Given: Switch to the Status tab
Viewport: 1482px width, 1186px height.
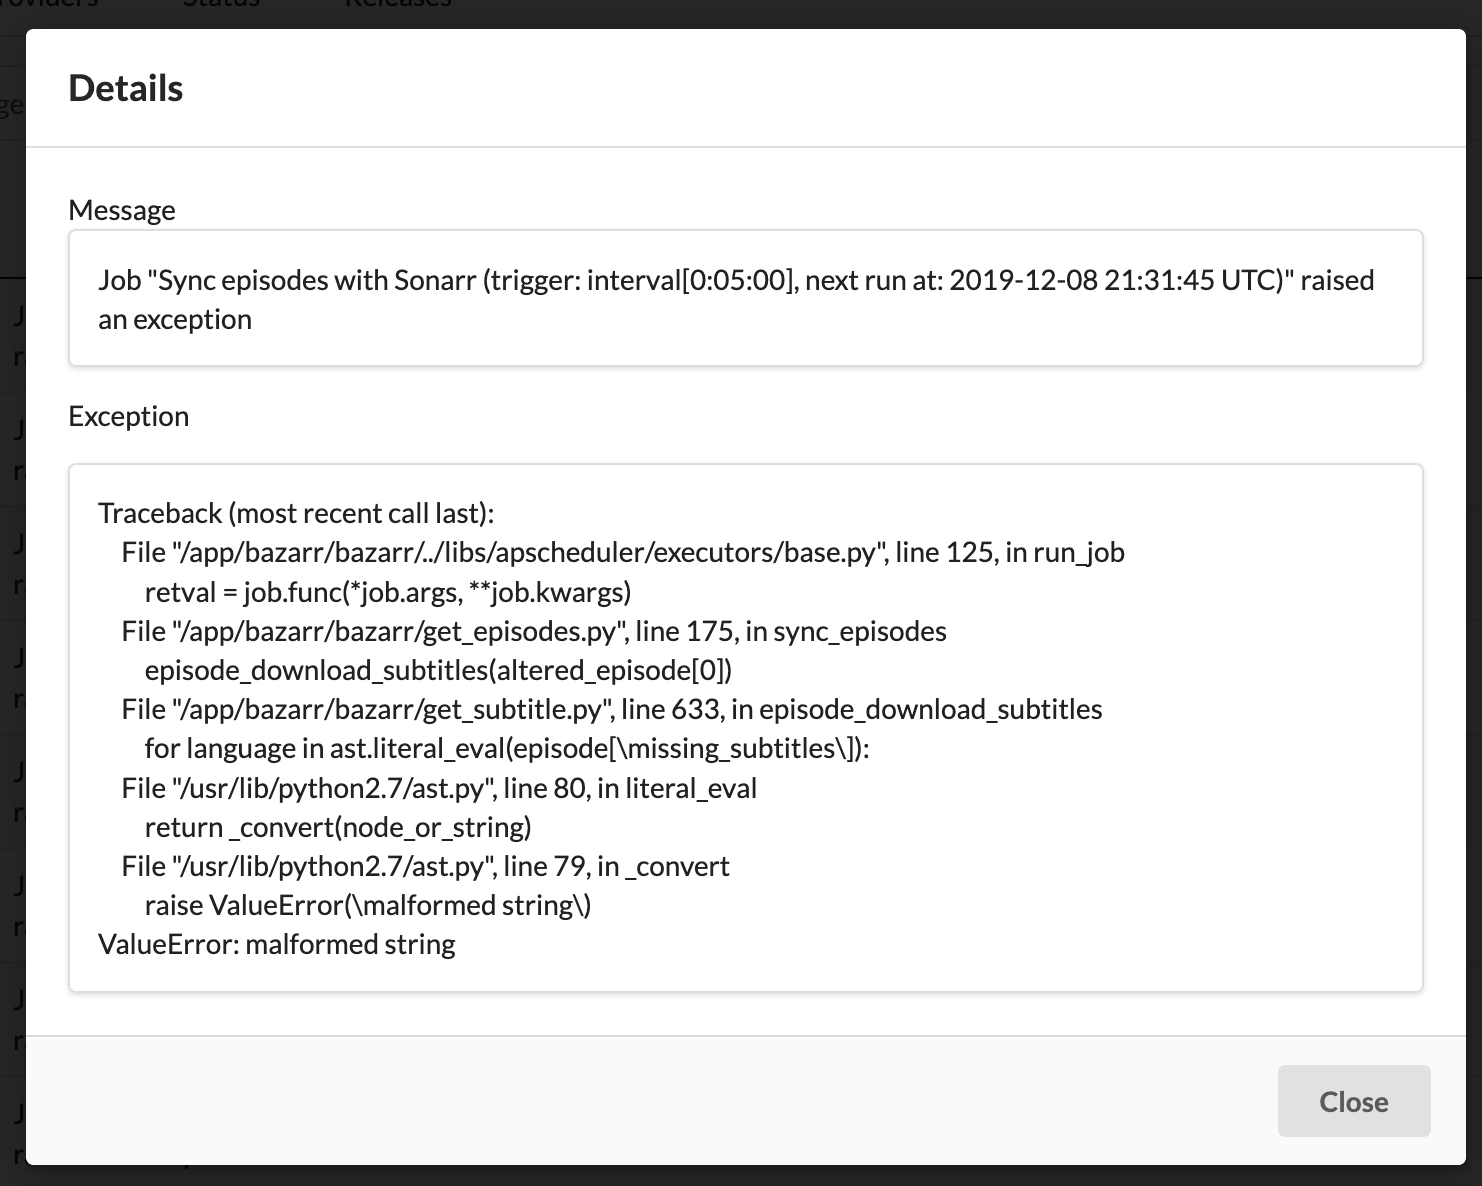Looking at the screenshot, I should click(x=221, y=5).
